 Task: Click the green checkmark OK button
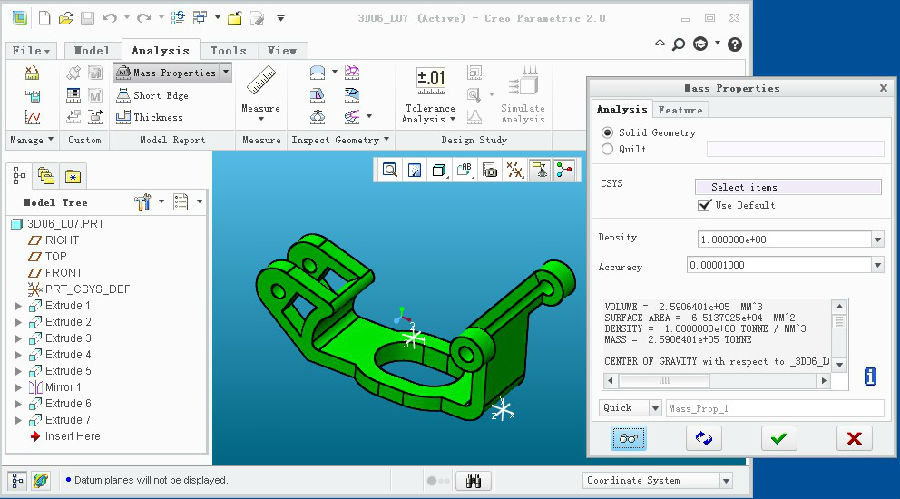point(779,438)
